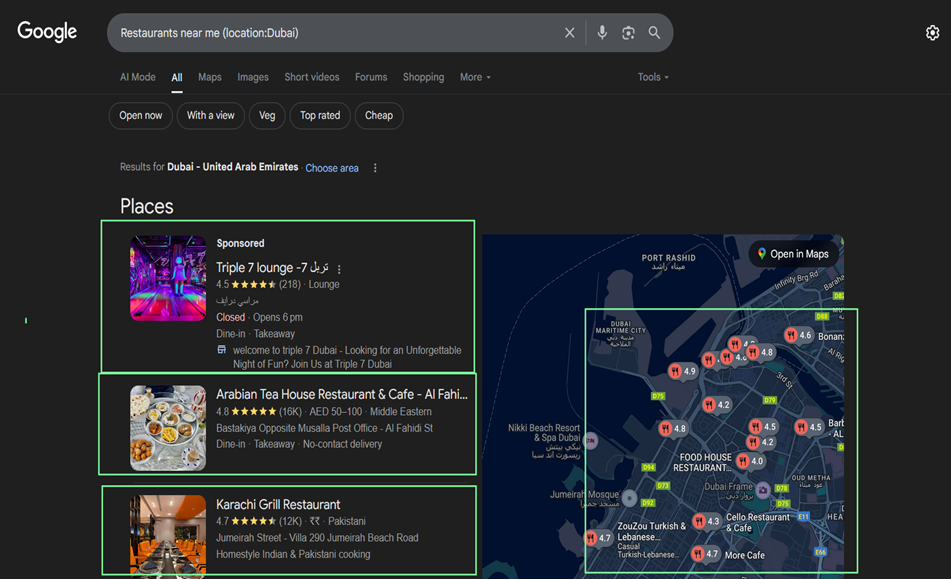
Task: Click the Open in Maps button
Action: point(793,254)
